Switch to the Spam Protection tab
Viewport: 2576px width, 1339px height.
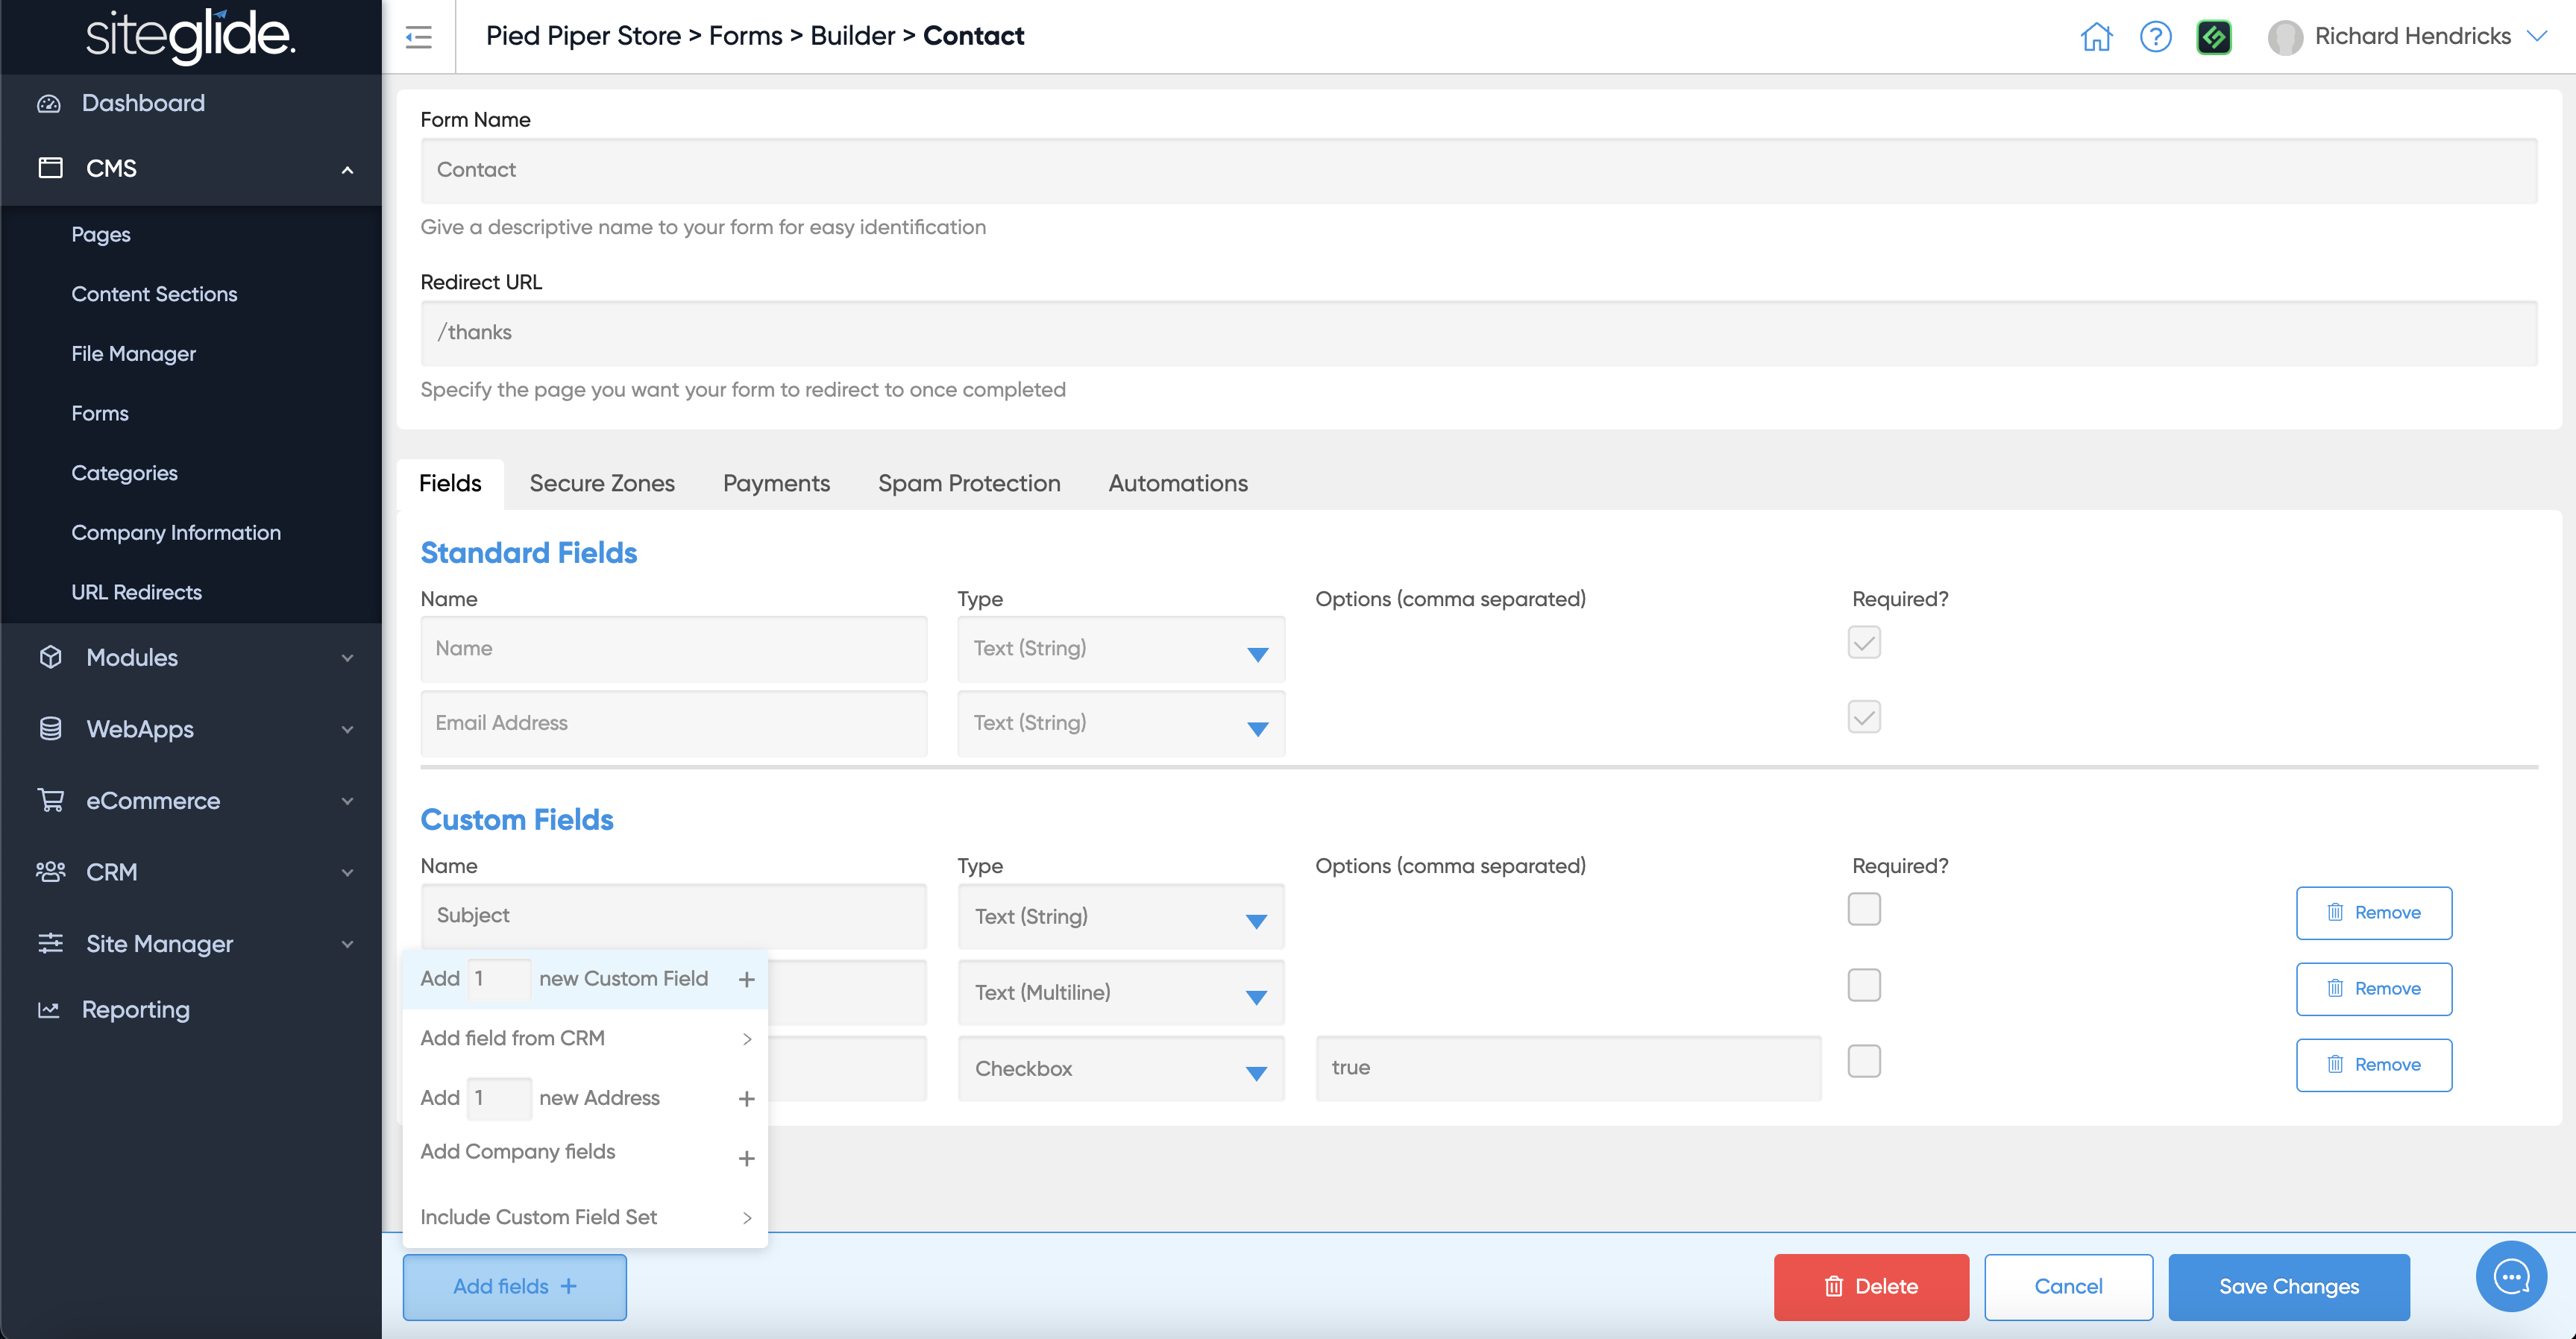[x=968, y=483]
